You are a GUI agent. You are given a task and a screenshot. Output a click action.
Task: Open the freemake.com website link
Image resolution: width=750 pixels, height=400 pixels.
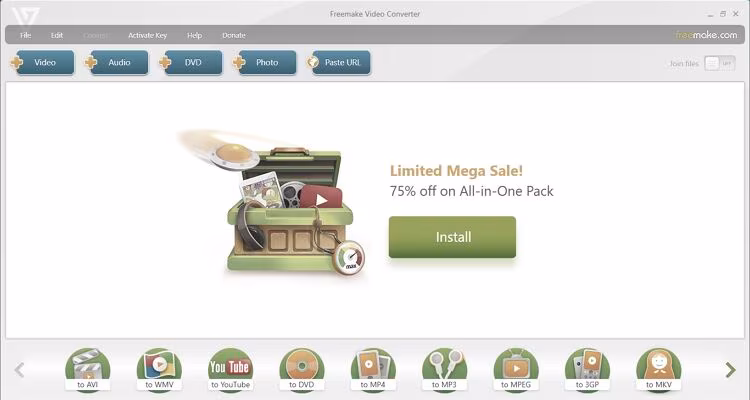point(706,34)
